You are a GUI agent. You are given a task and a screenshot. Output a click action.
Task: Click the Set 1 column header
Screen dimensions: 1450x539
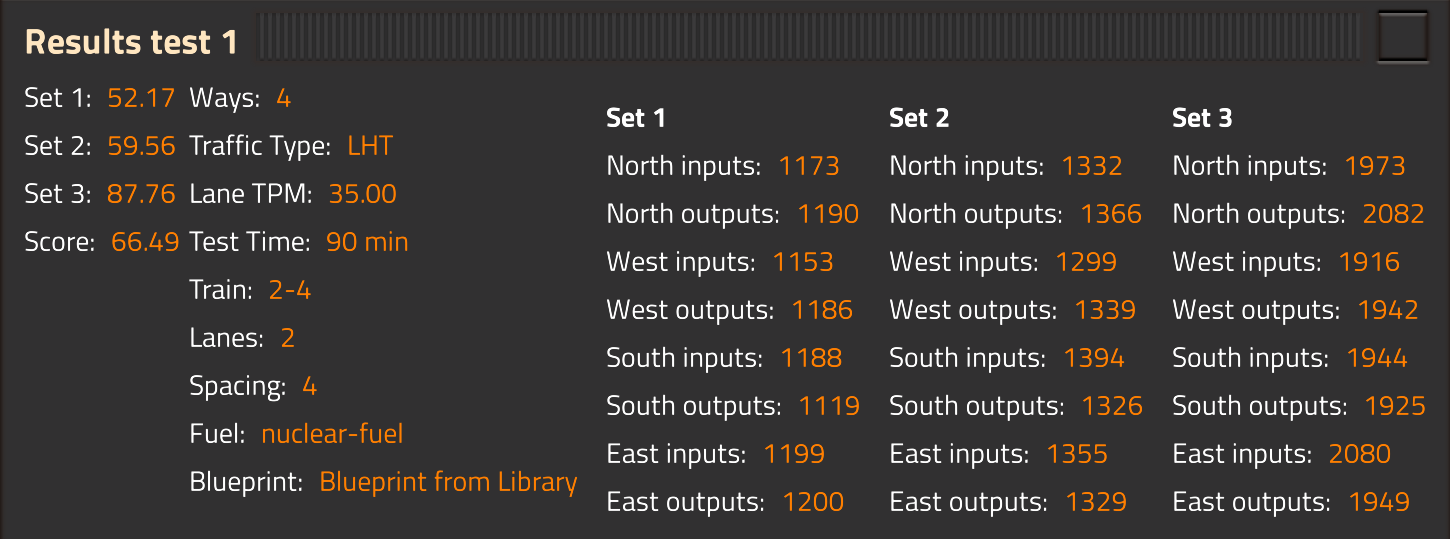[636, 118]
